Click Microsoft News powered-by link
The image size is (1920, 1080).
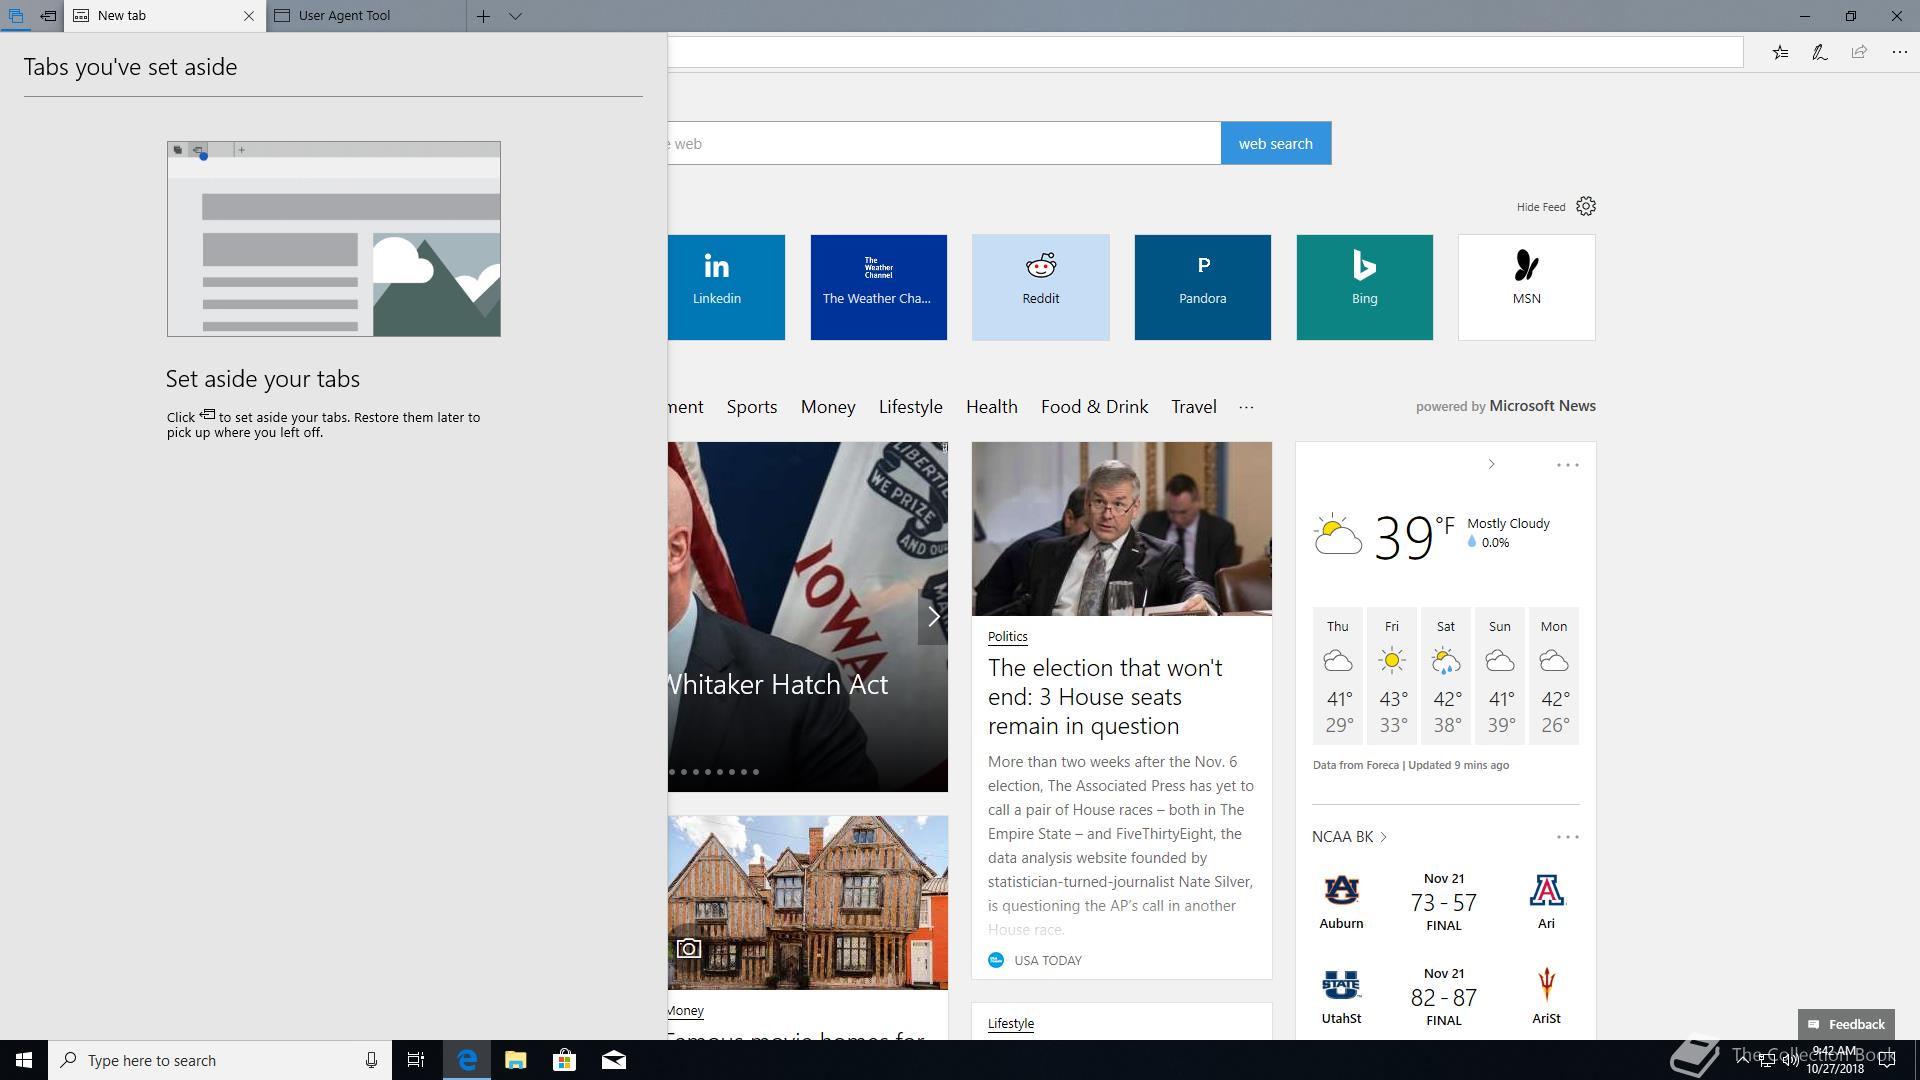click(x=1542, y=406)
